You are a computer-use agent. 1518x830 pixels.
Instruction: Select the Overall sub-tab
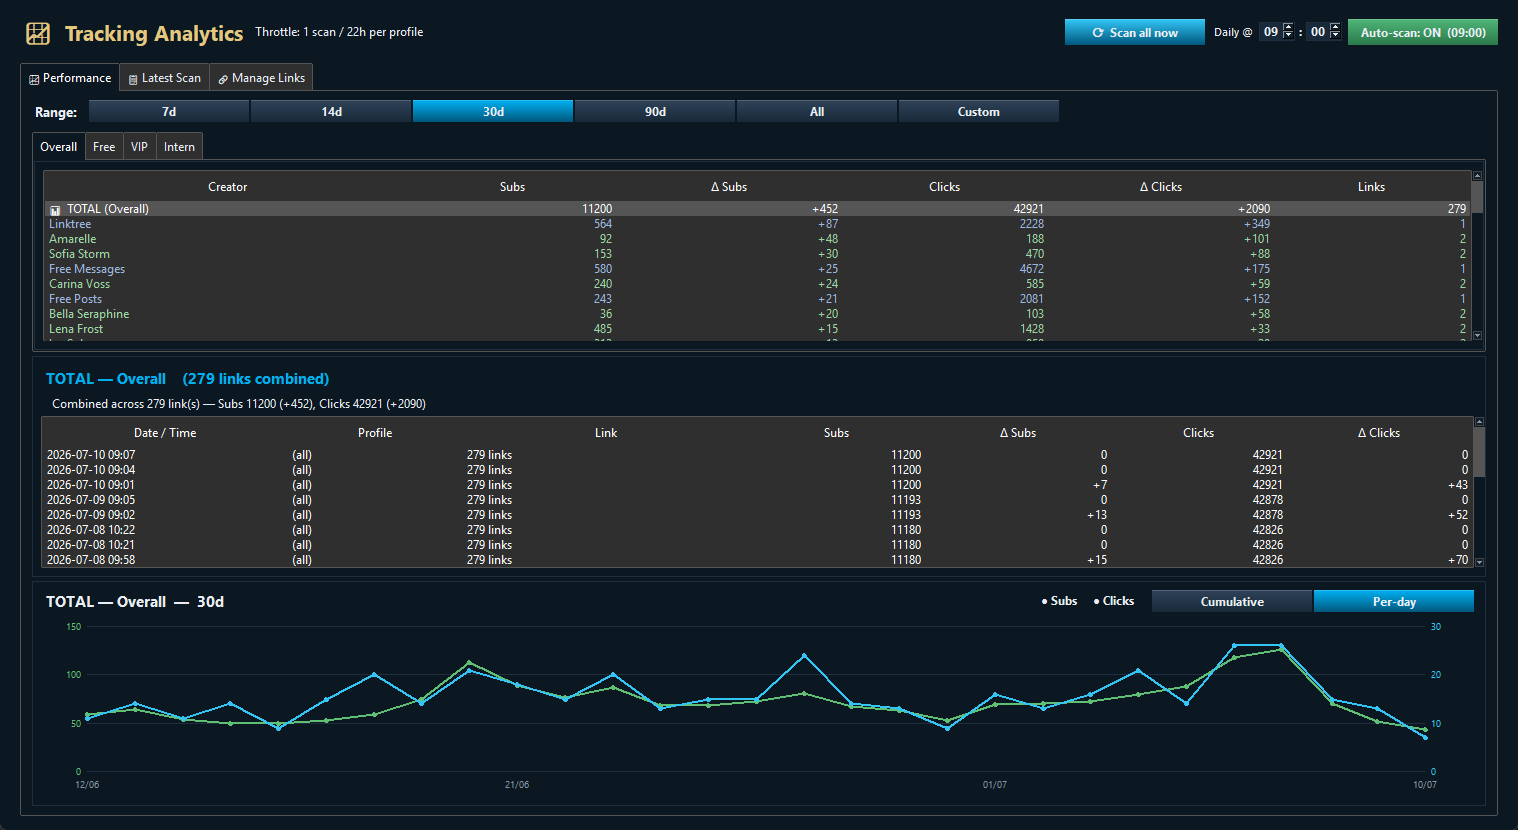(x=59, y=146)
